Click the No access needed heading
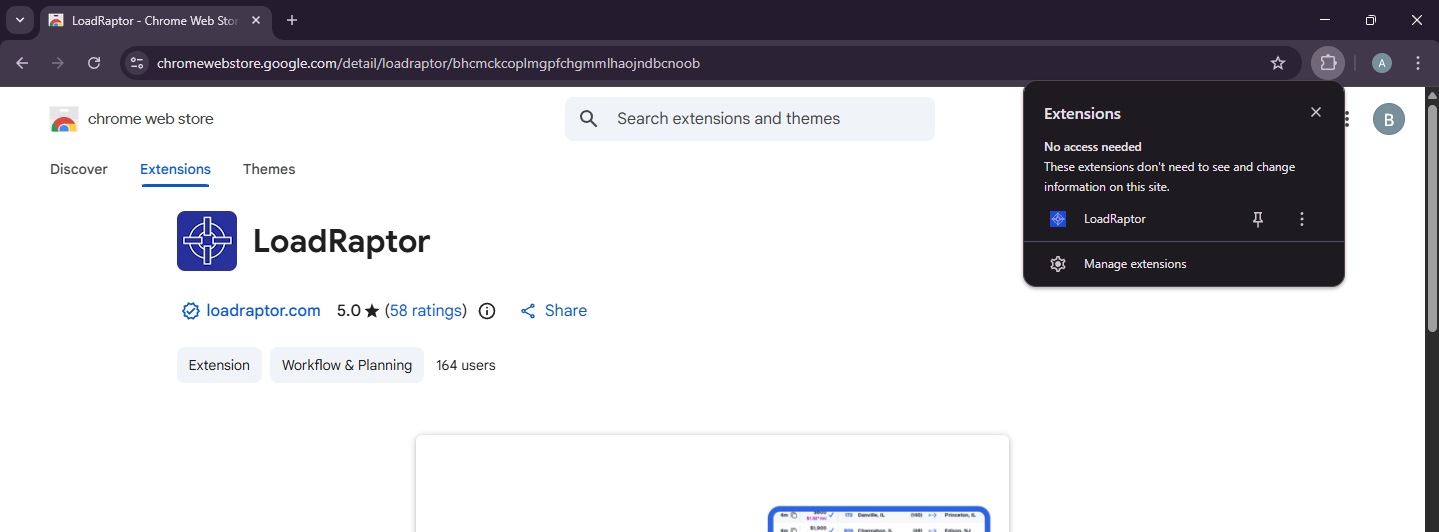Viewport: 1439px width, 532px height. tap(1093, 147)
